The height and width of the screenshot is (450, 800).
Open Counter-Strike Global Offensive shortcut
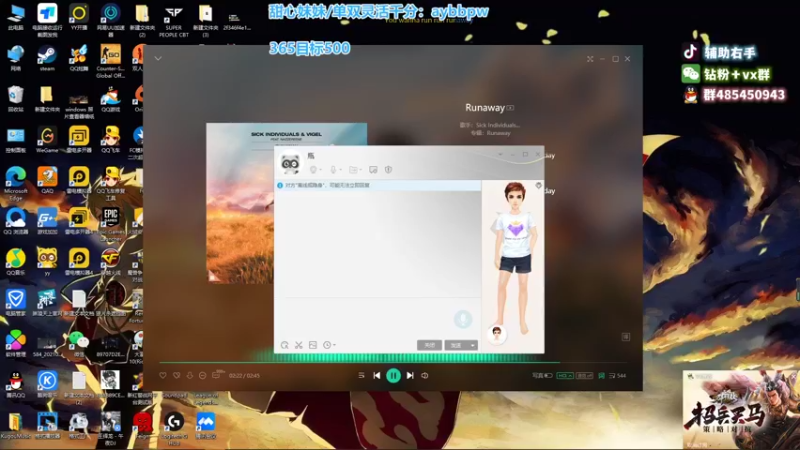click(x=110, y=61)
